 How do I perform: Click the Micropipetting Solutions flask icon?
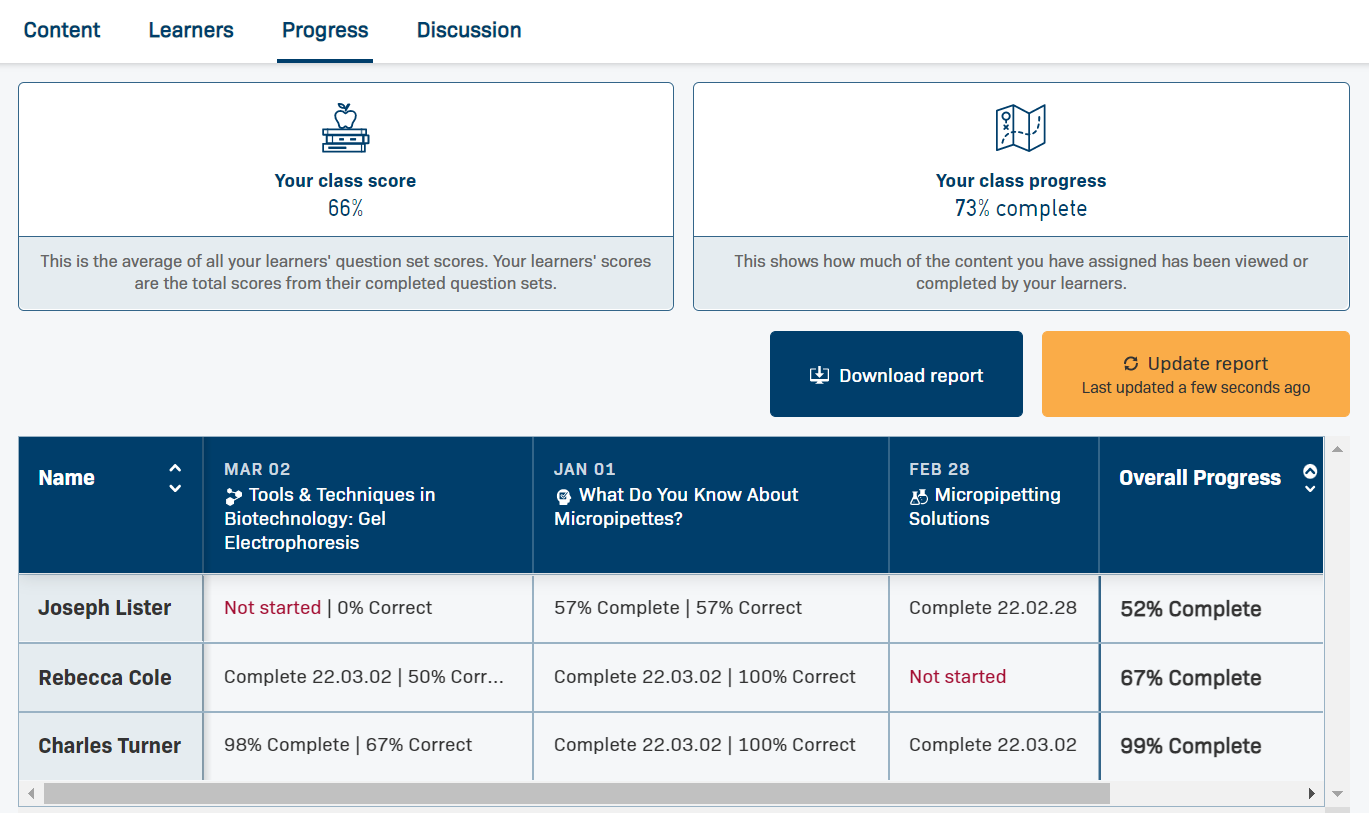[x=919, y=495]
